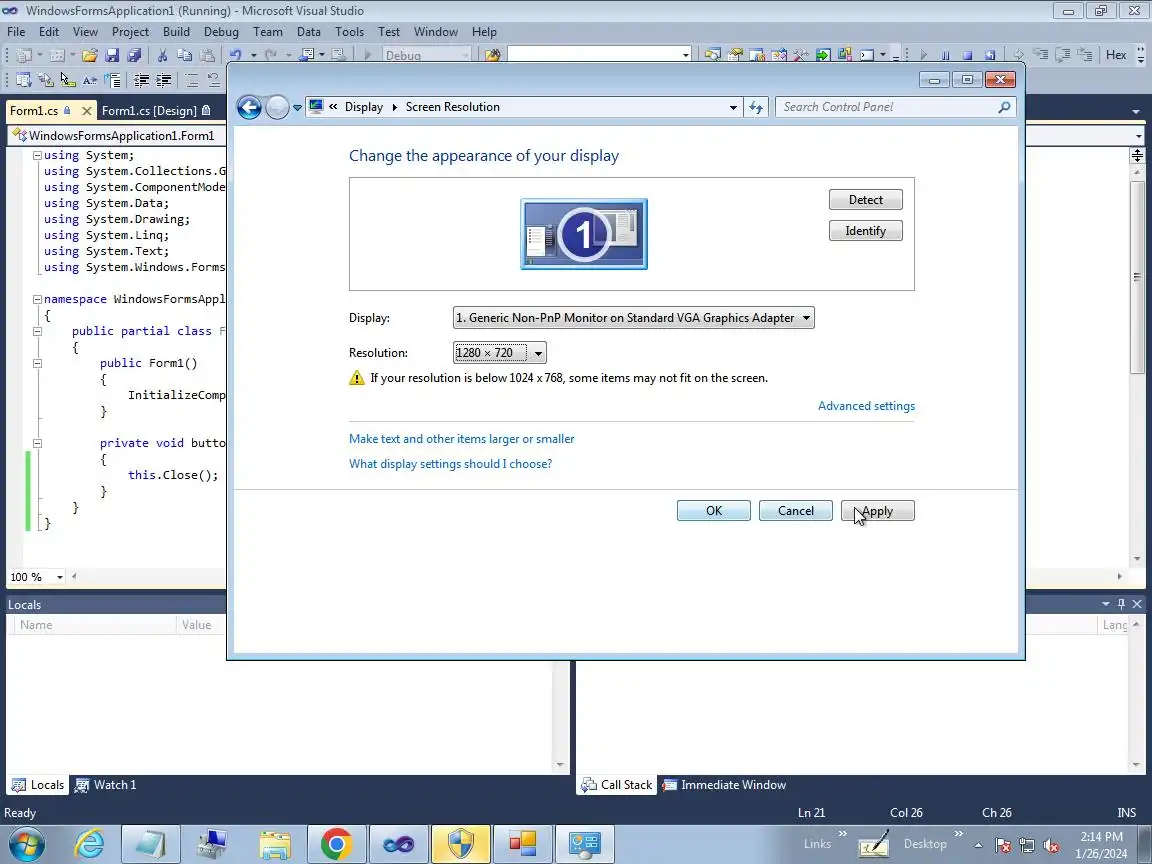Screen dimensions: 1152x864
Task: Open the Display monitor selection dropdown
Action: [633, 317]
